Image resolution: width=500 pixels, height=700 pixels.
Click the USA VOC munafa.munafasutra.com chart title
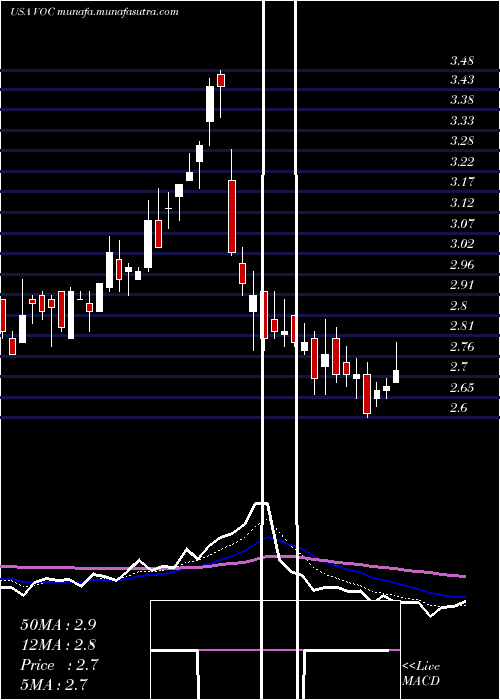pyautogui.click(x=94, y=12)
